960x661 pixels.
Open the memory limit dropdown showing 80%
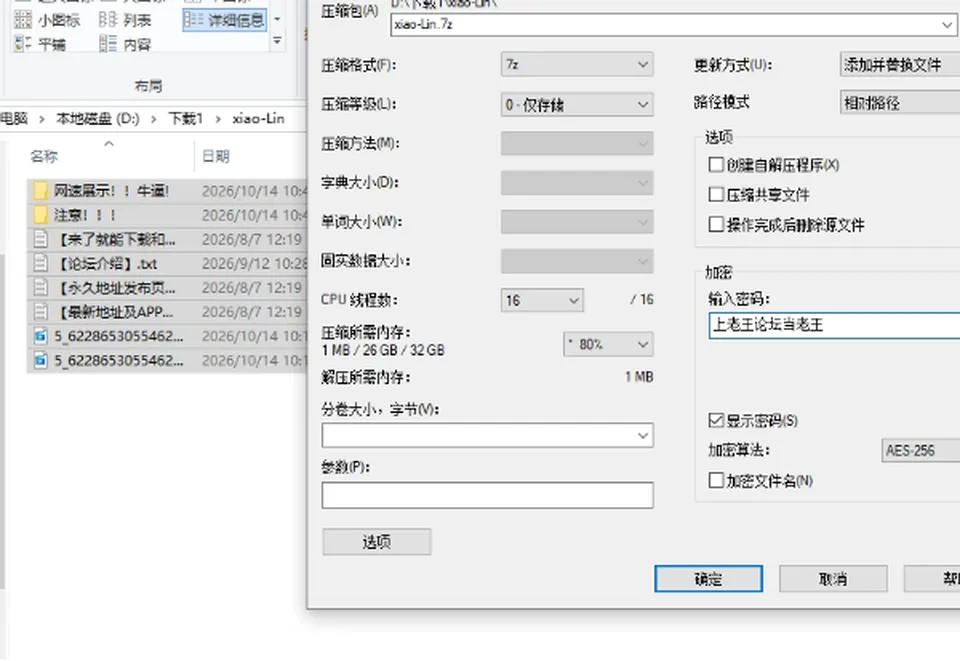(608, 344)
